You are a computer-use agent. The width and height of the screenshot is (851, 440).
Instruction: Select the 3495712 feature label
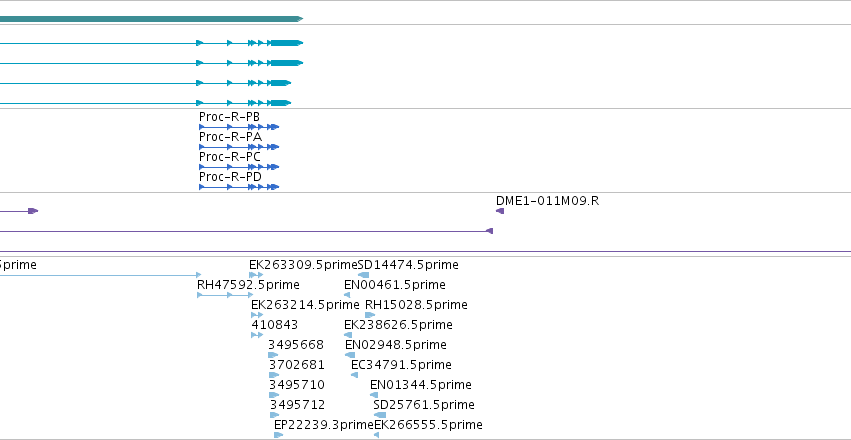pos(297,405)
